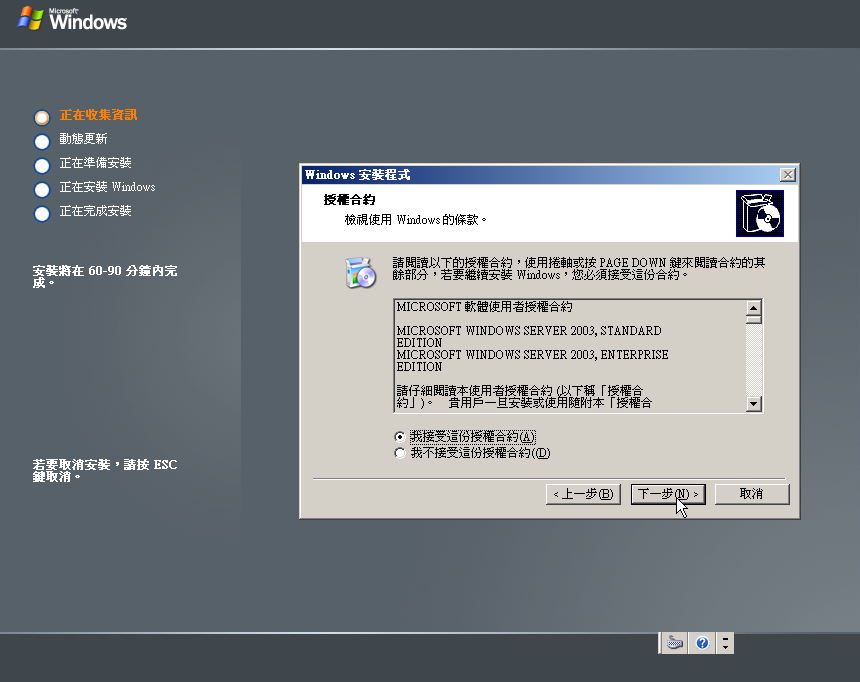This screenshot has width=860, height=682.
Task: Click the 授權合約 heading text
Action: pyautogui.click(x=349, y=200)
